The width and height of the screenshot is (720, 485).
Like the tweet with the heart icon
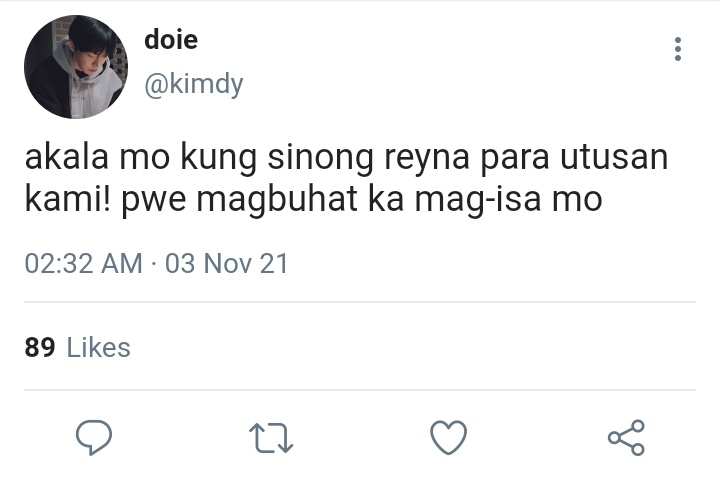pyautogui.click(x=449, y=437)
